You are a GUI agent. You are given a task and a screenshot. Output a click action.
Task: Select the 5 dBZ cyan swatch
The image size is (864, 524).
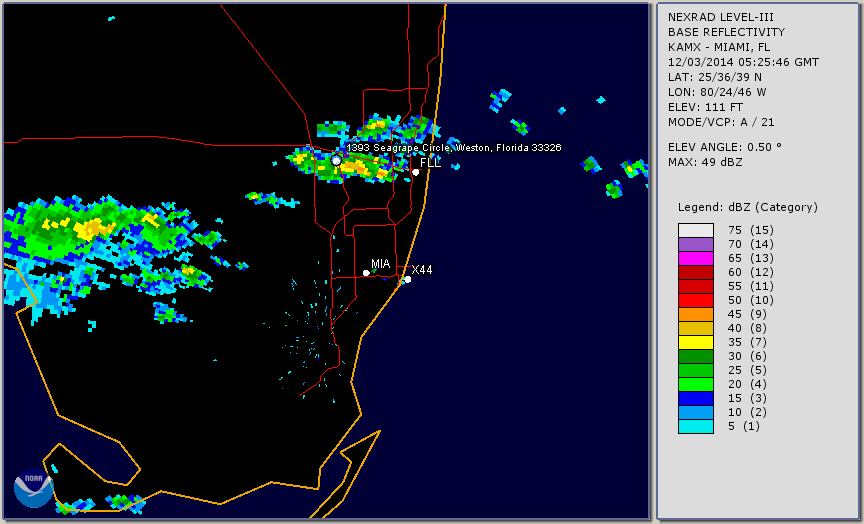pyautogui.click(x=696, y=426)
